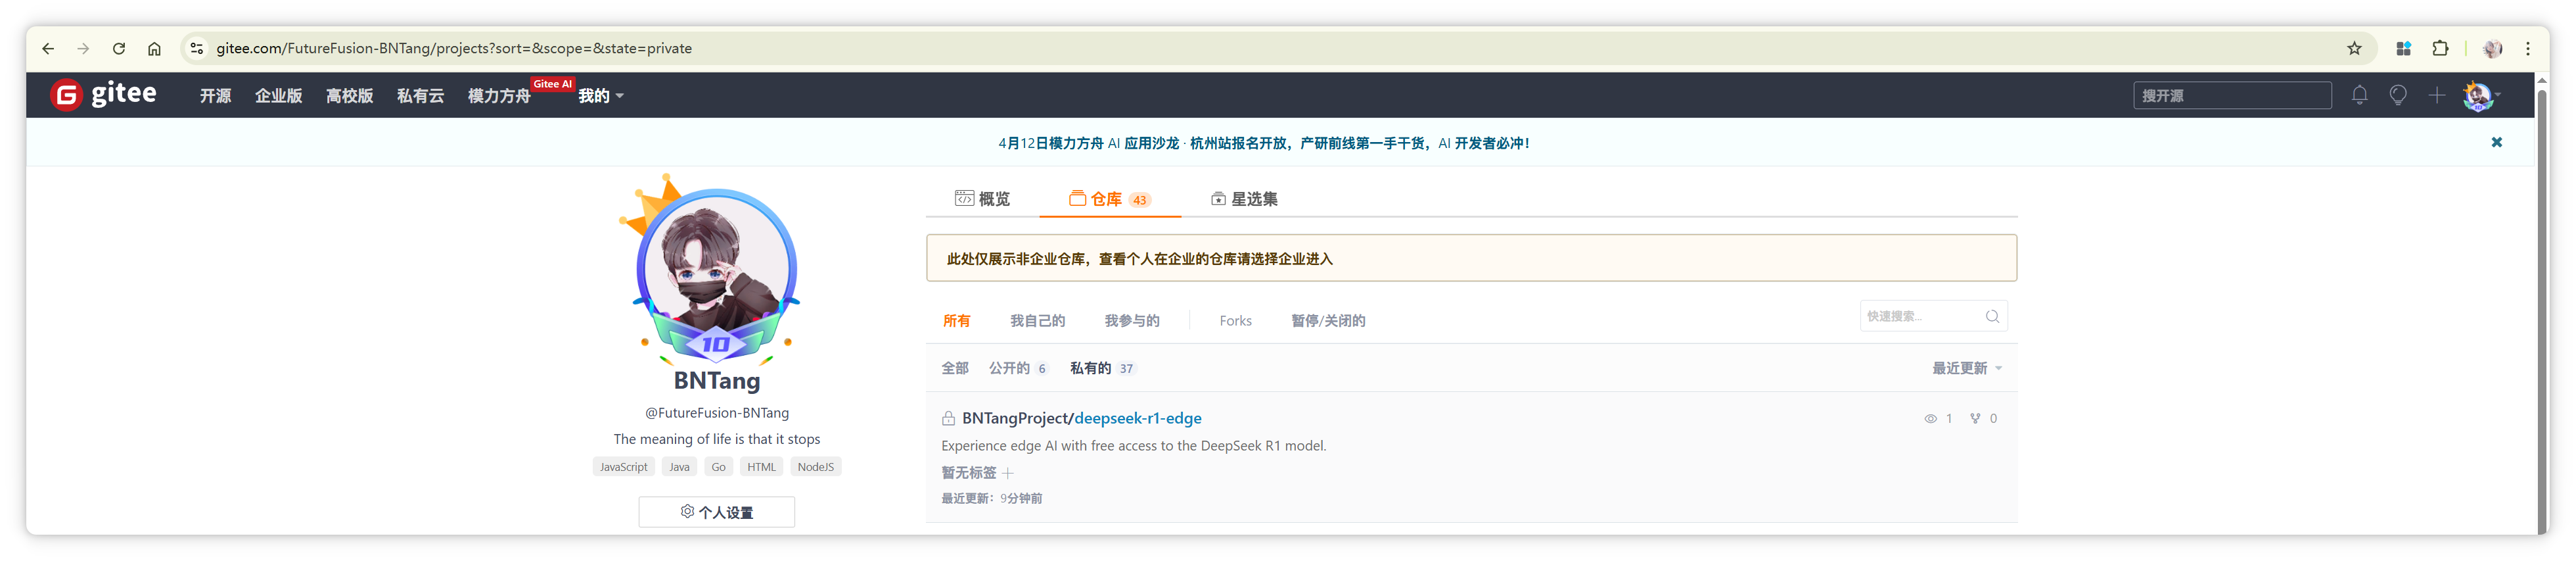2576x561 pixels.
Task: Click the 个人设置 button
Action: coord(717,512)
